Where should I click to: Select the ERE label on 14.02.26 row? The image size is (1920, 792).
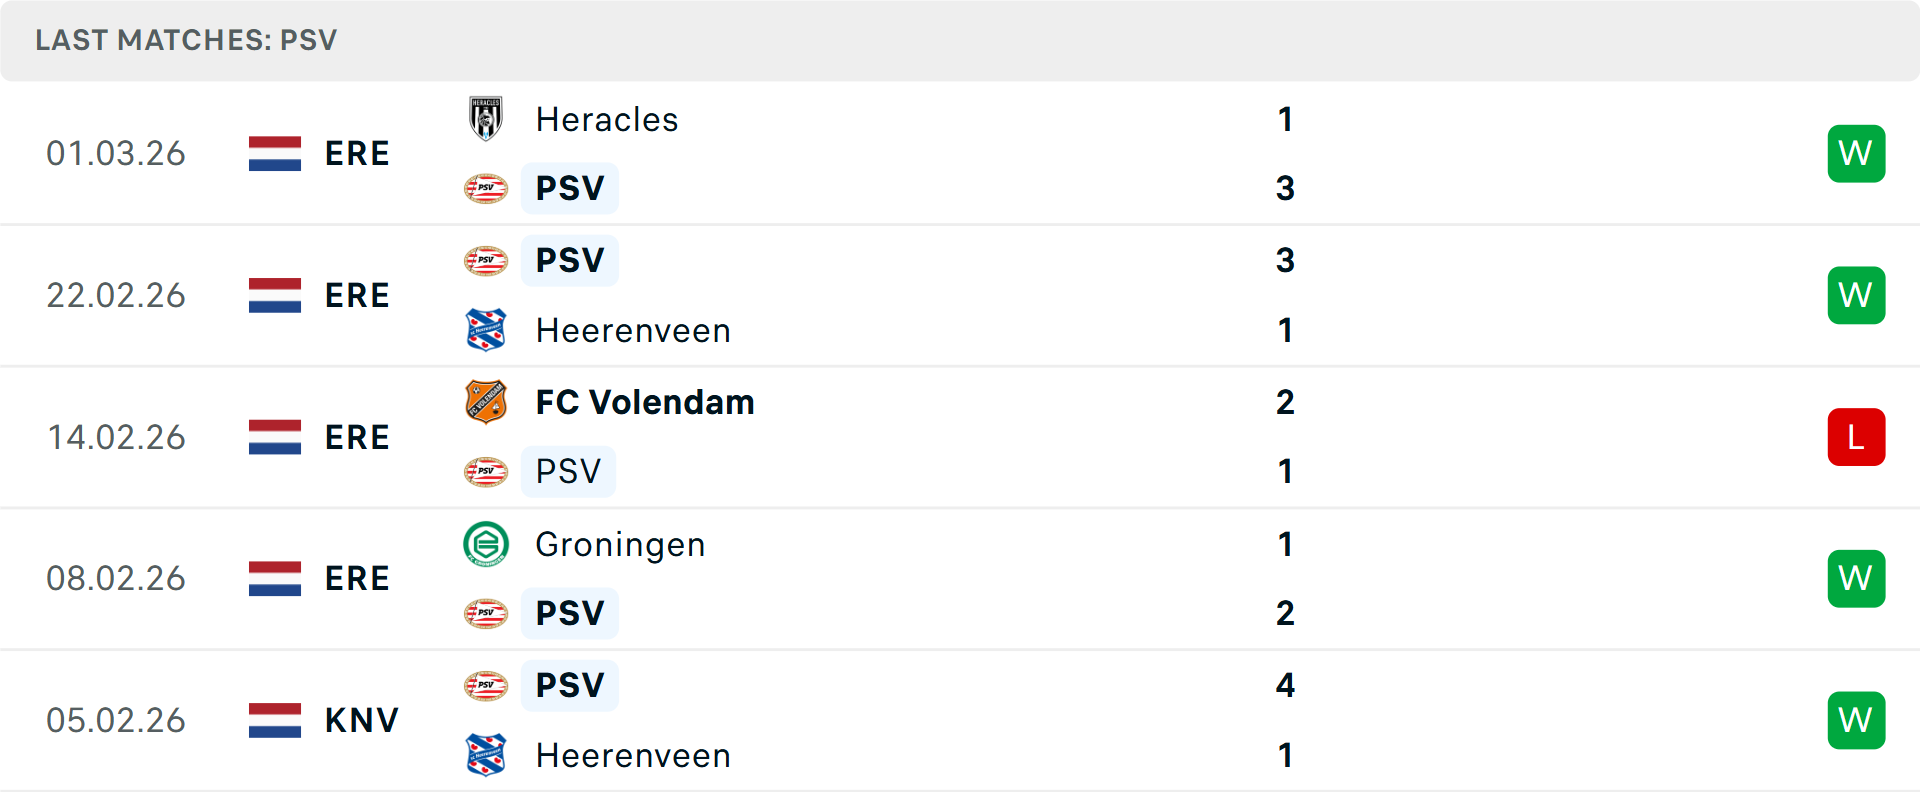point(357,437)
